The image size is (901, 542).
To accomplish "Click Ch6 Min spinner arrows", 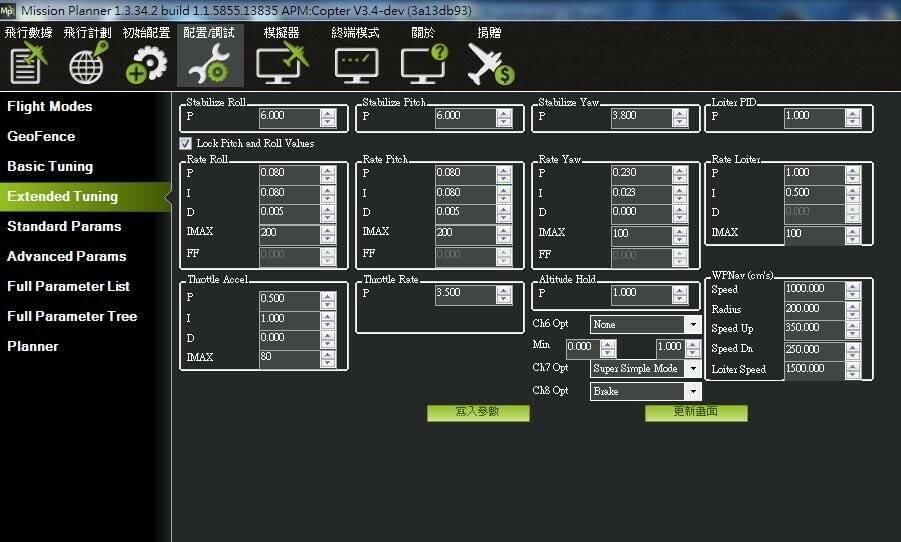I will (x=608, y=348).
